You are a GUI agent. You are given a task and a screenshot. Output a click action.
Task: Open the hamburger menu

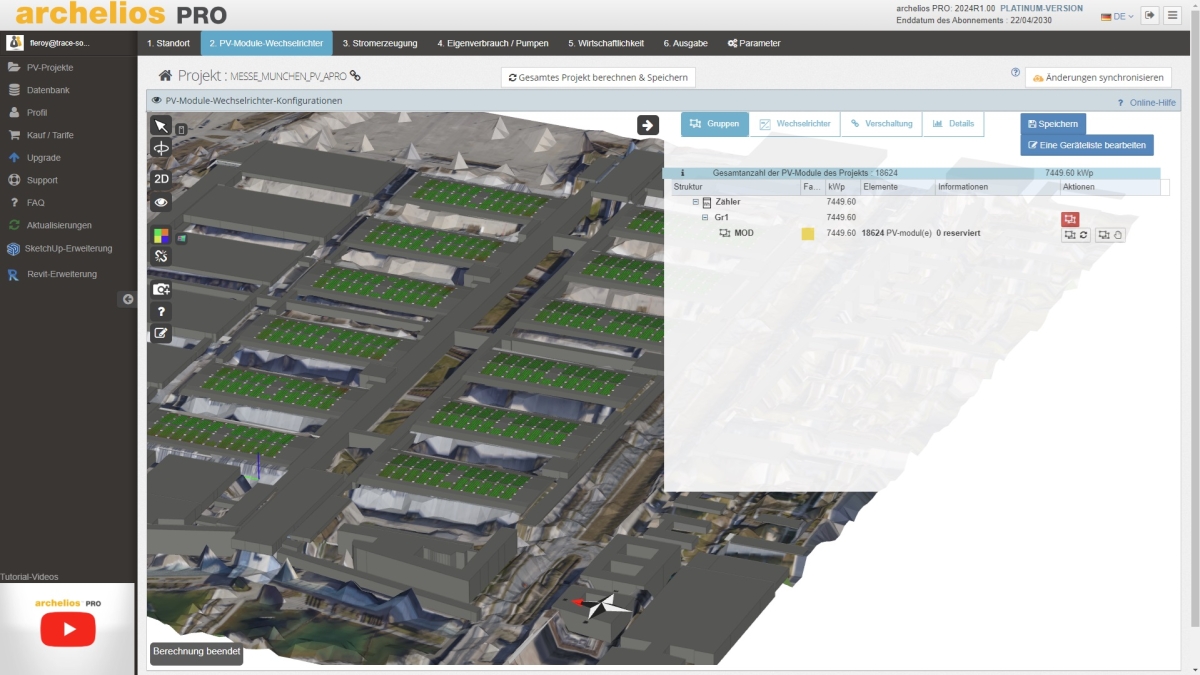click(x=1174, y=15)
